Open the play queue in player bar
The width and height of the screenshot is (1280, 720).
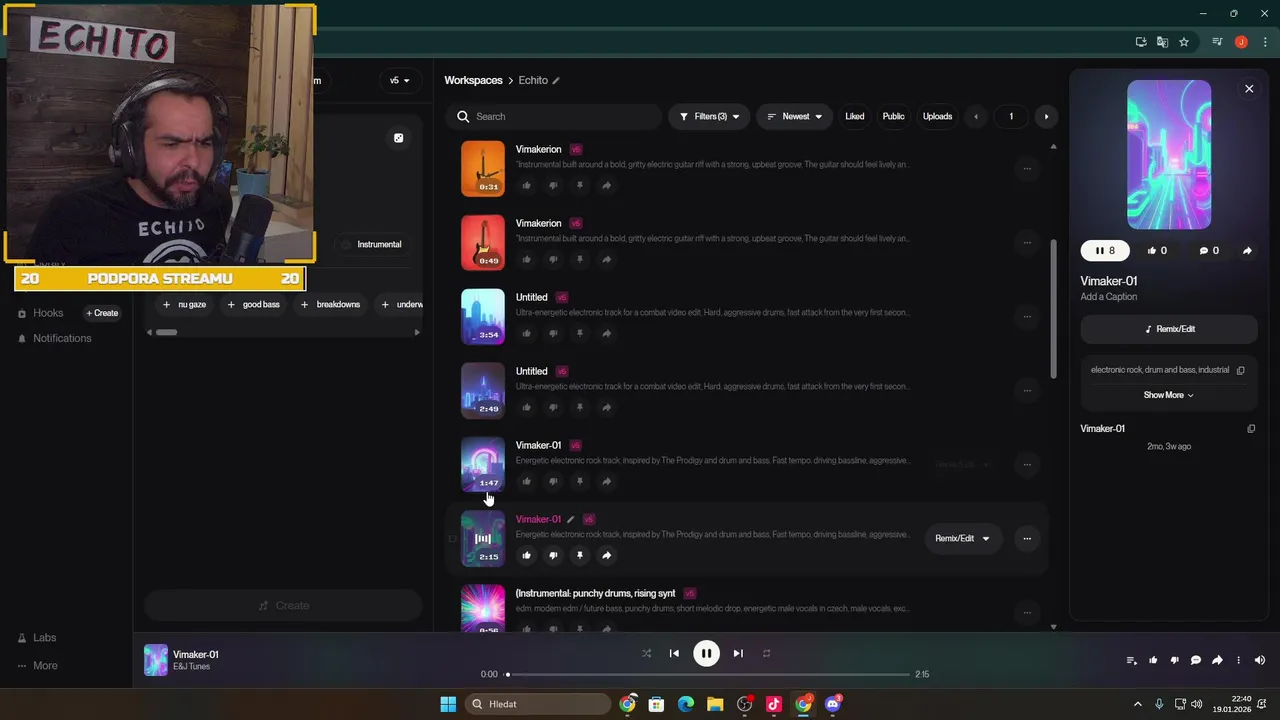(1131, 660)
